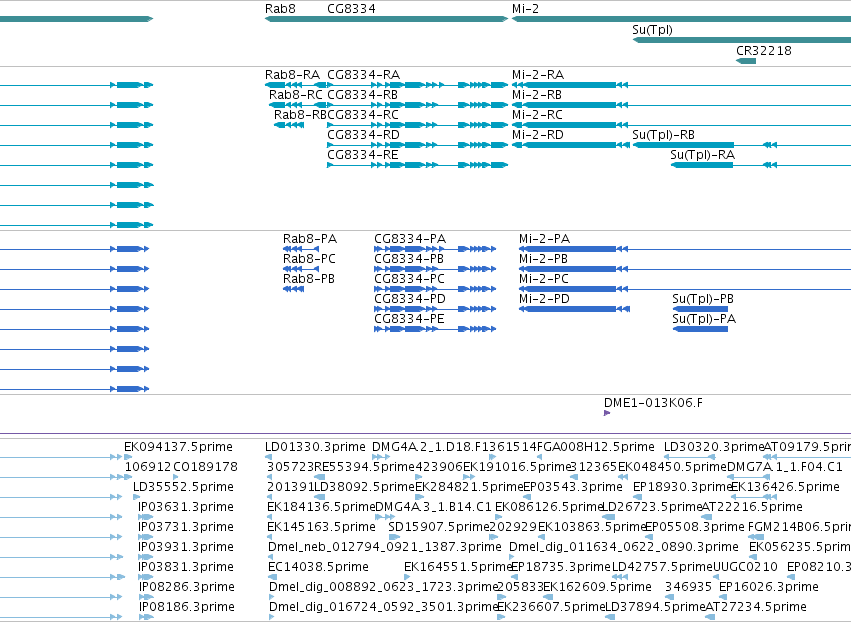Select the Dmel_neb_012794_0921_1387.3prime label
This screenshot has height=622, width=851.
tap(385, 547)
